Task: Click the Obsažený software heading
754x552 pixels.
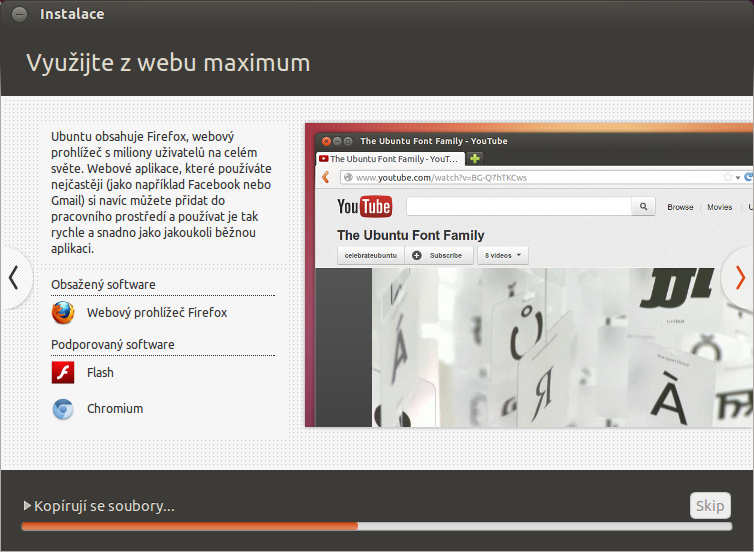Action: coord(103,285)
